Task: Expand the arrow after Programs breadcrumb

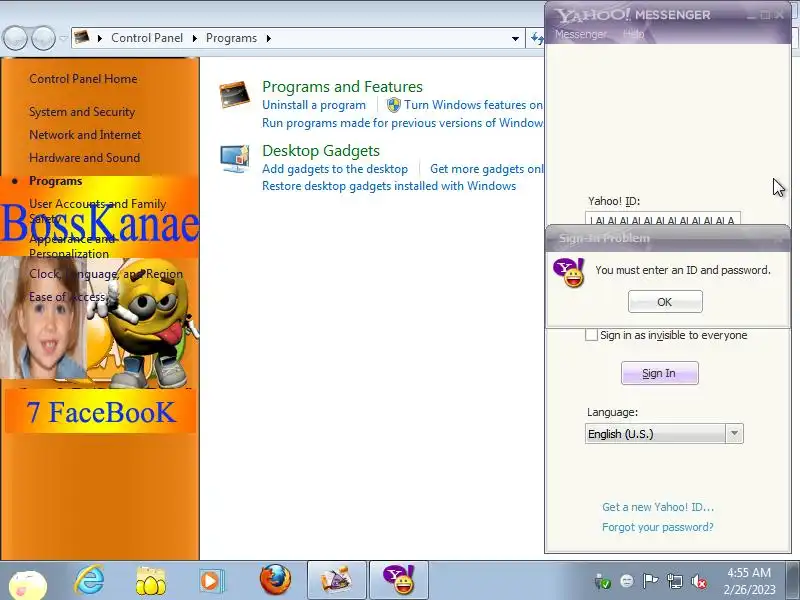Action: click(268, 38)
